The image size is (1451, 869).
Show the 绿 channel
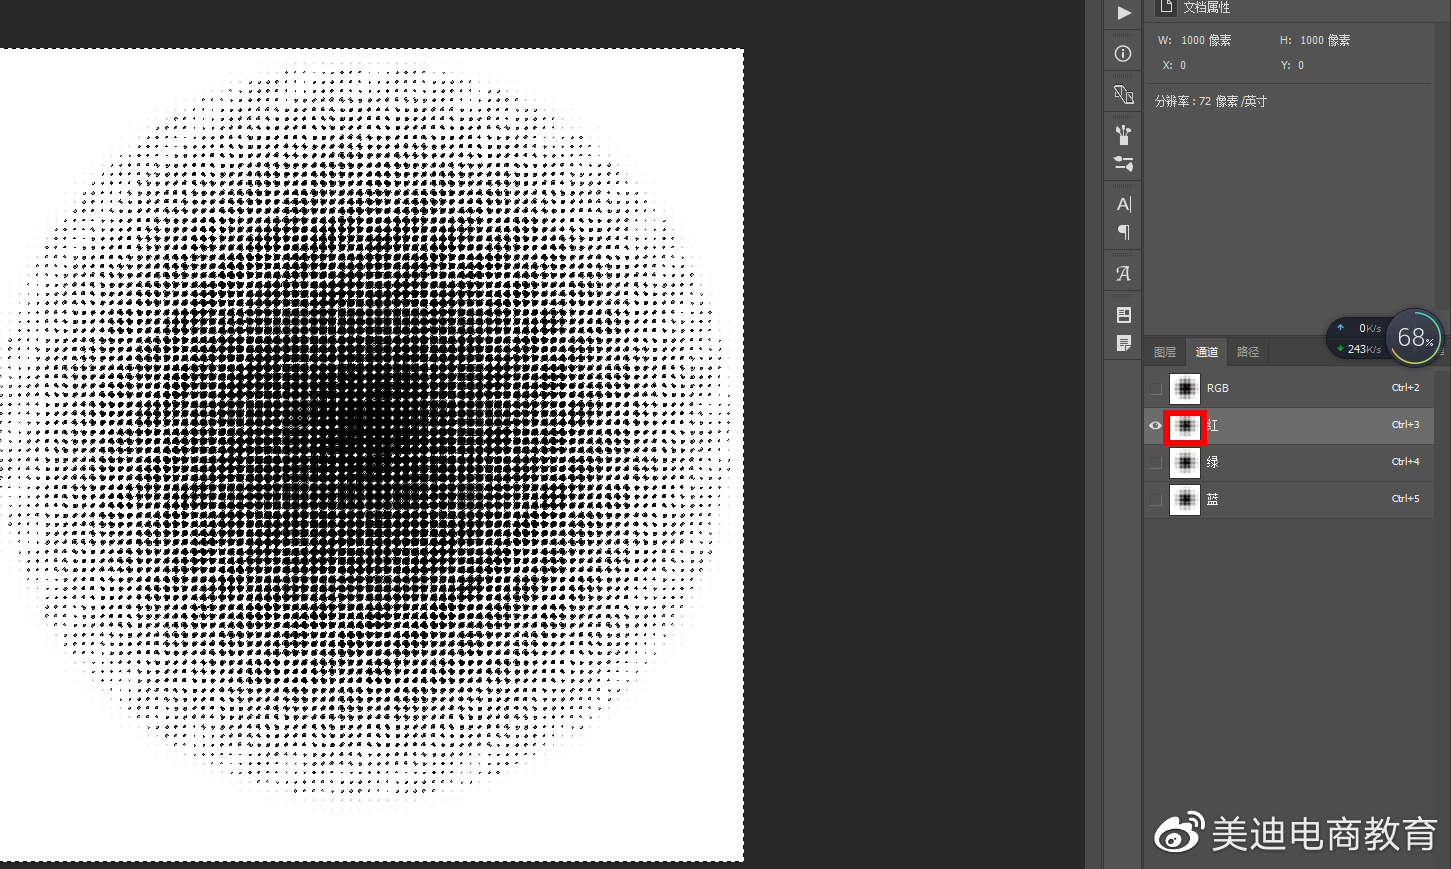[1156, 462]
